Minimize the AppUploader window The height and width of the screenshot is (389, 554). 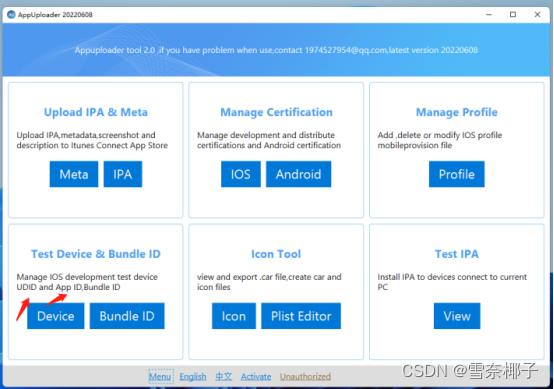point(489,14)
